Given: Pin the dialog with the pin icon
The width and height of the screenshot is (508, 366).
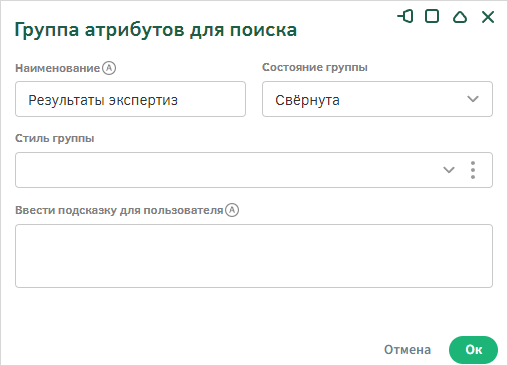Looking at the screenshot, I should click(x=405, y=16).
